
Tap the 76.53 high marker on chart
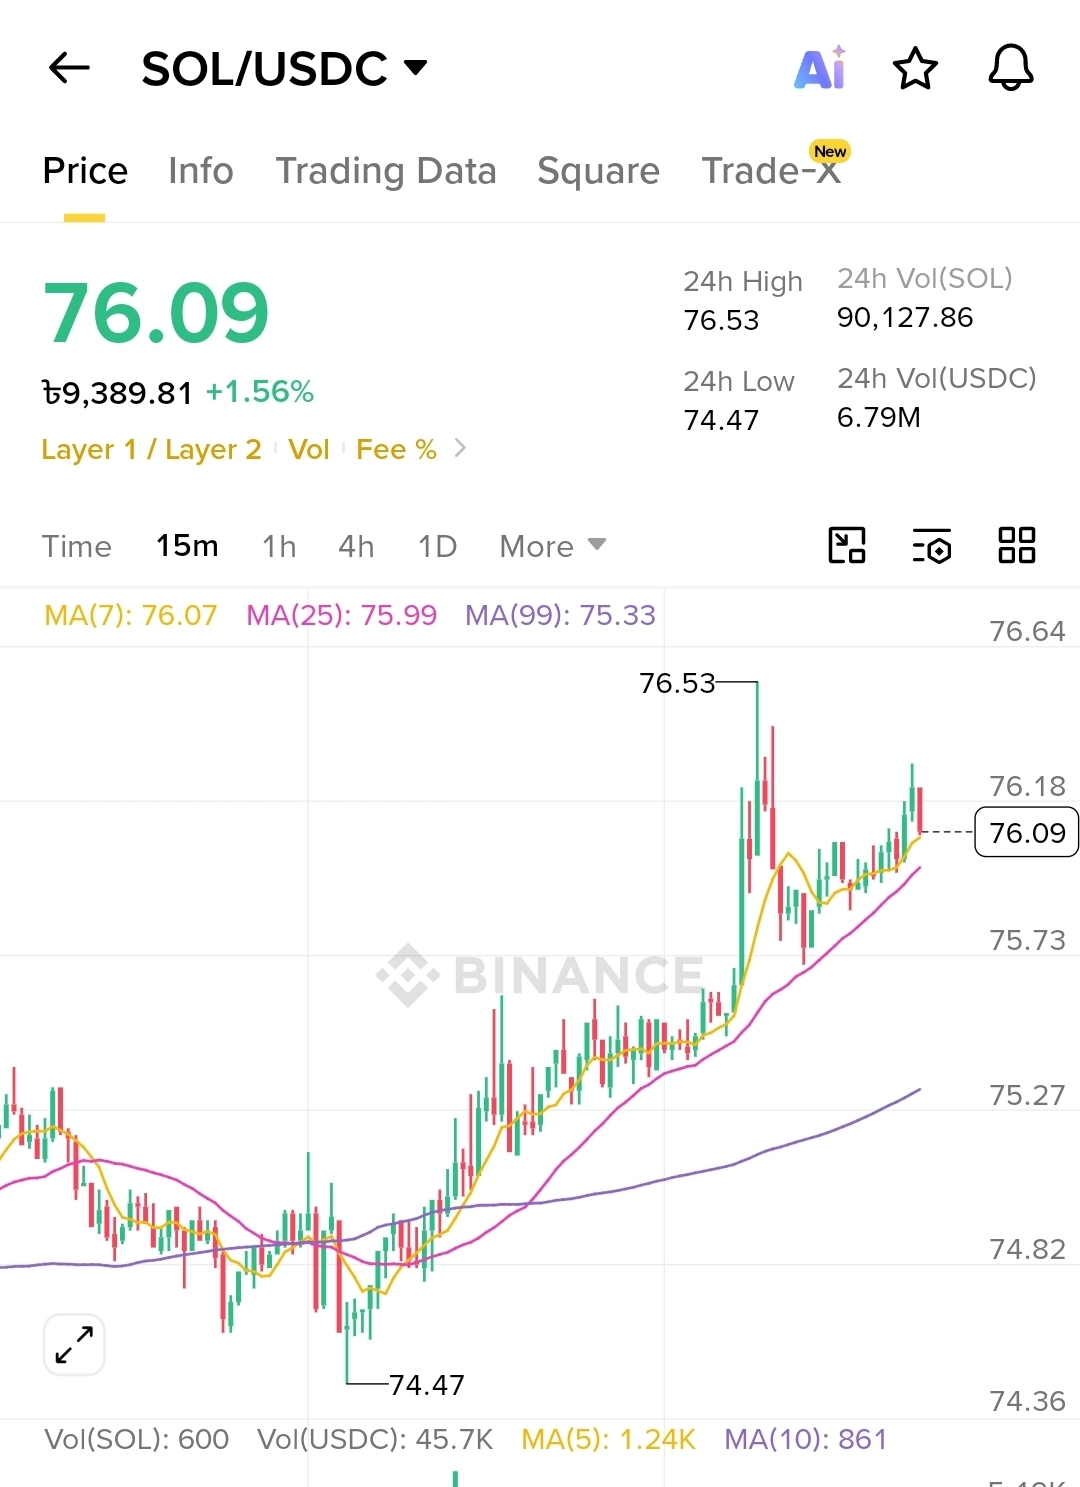pyautogui.click(x=677, y=683)
